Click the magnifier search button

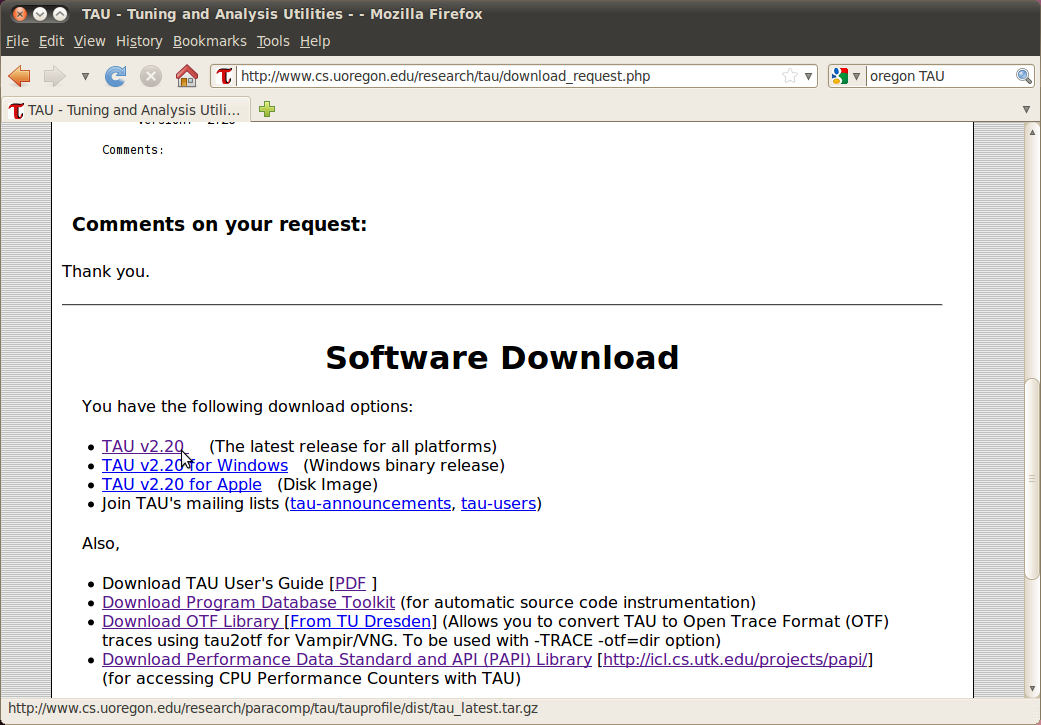[1024, 76]
